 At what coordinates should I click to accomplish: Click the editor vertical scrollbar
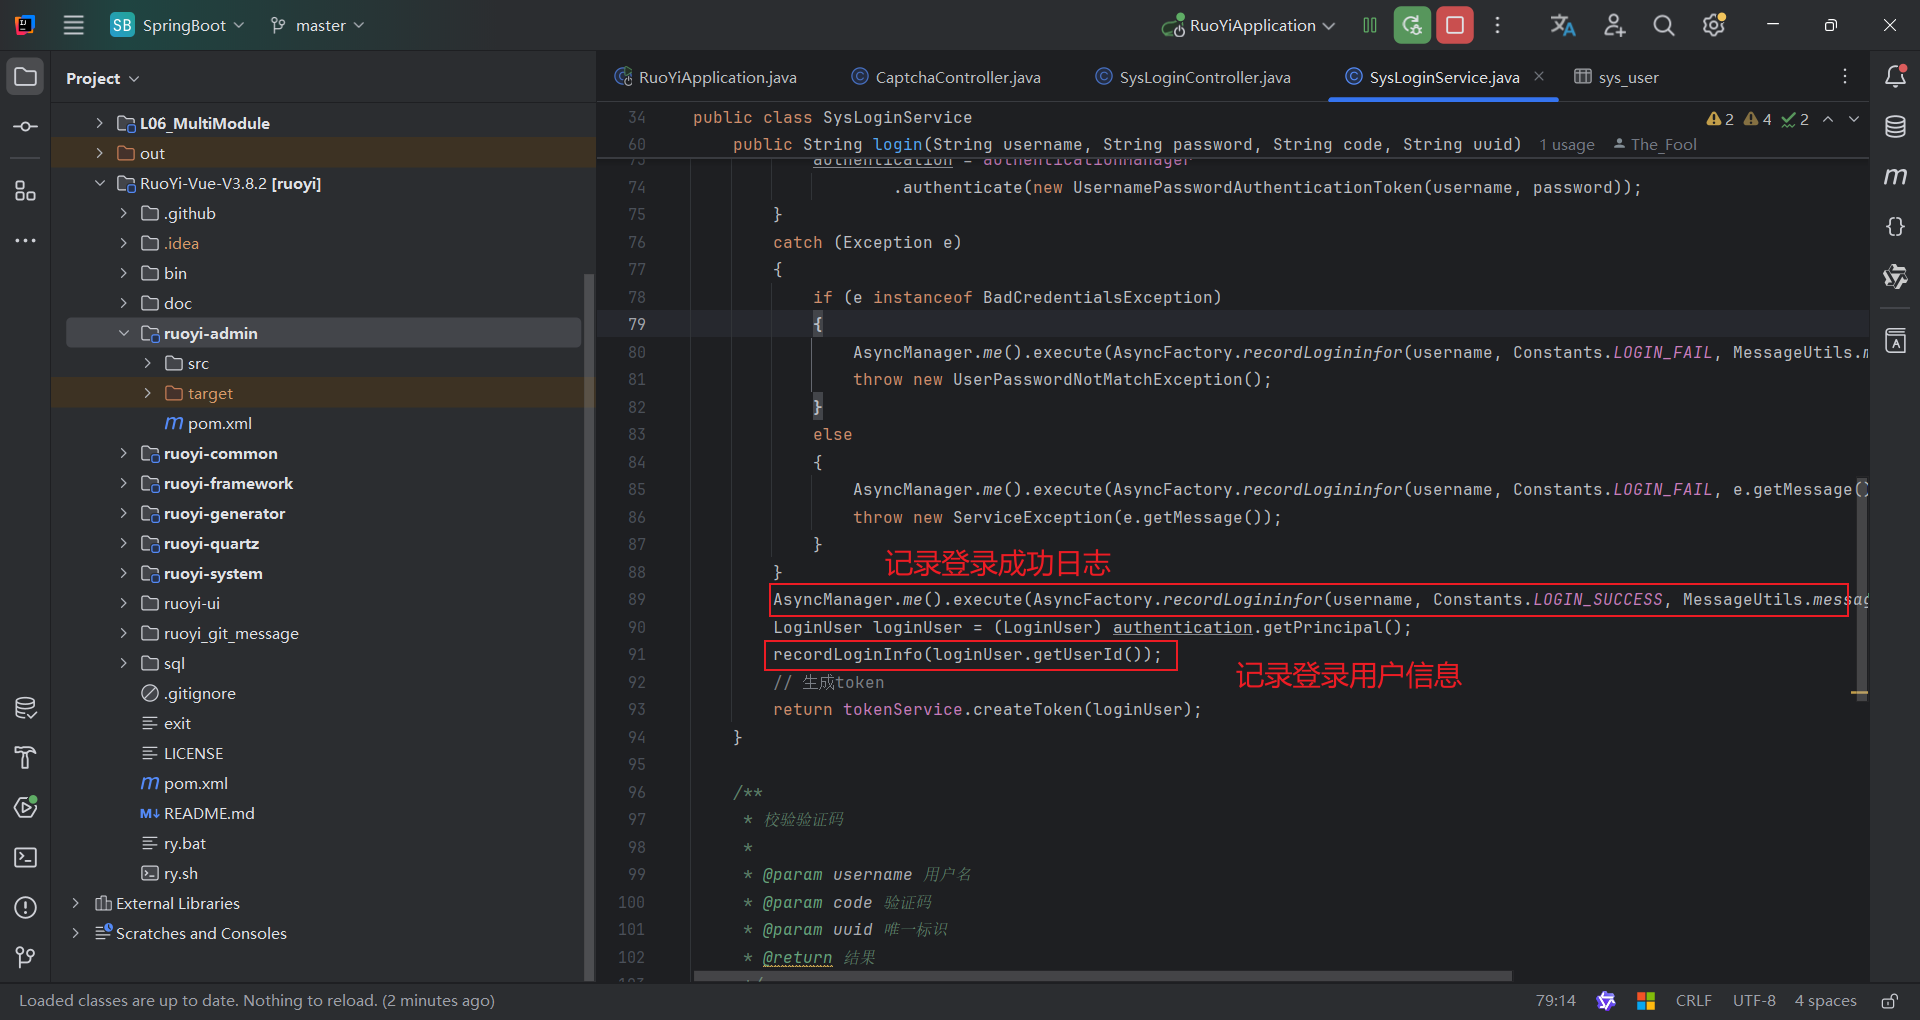[x=1862, y=589]
